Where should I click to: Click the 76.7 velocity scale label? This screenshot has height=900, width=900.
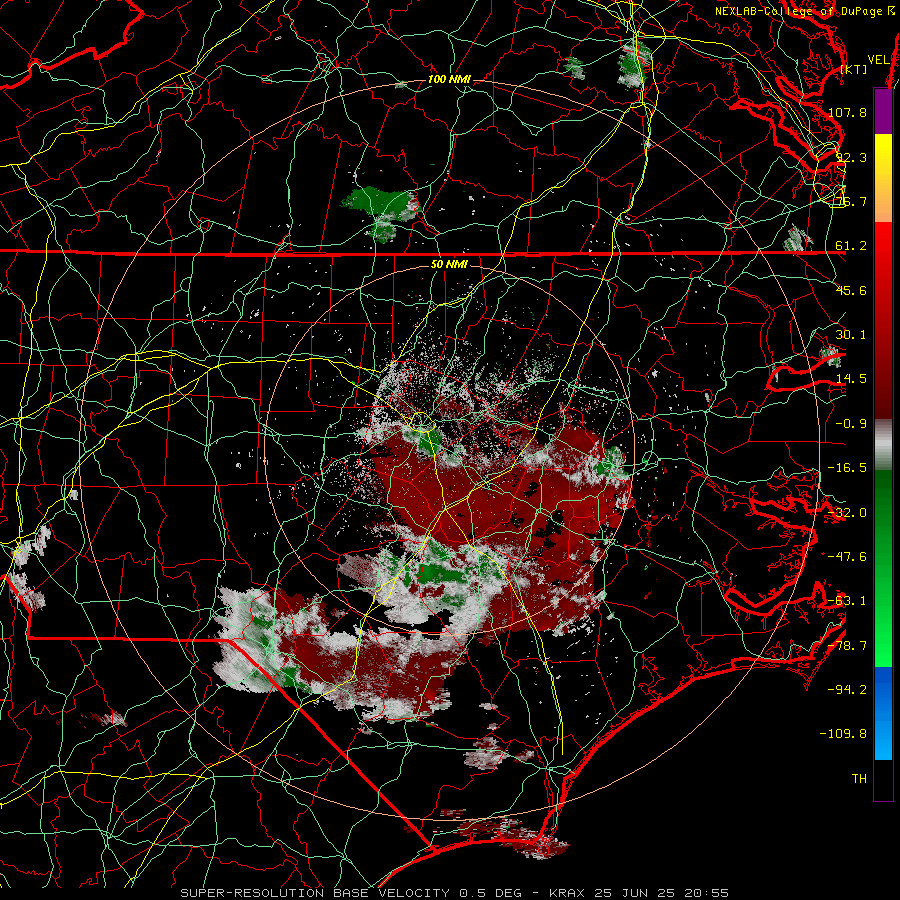pos(851,201)
